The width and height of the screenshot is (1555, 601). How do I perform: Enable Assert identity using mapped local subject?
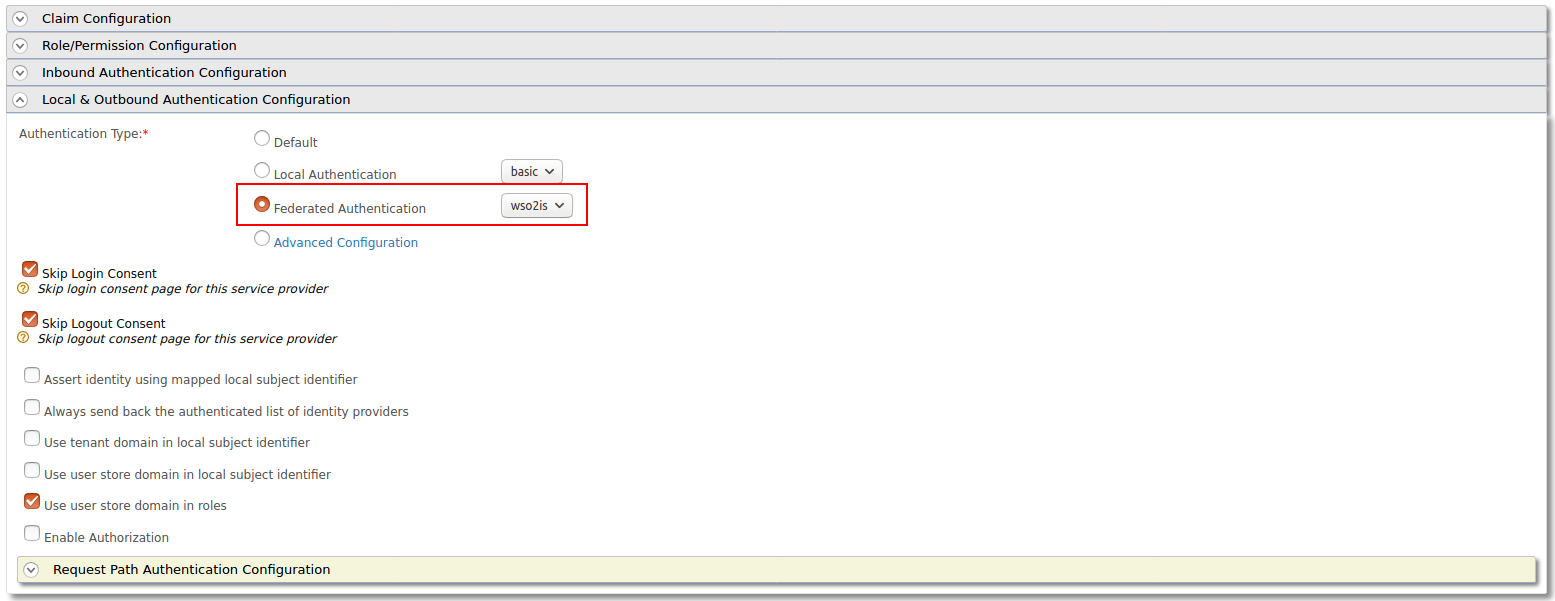(x=32, y=376)
